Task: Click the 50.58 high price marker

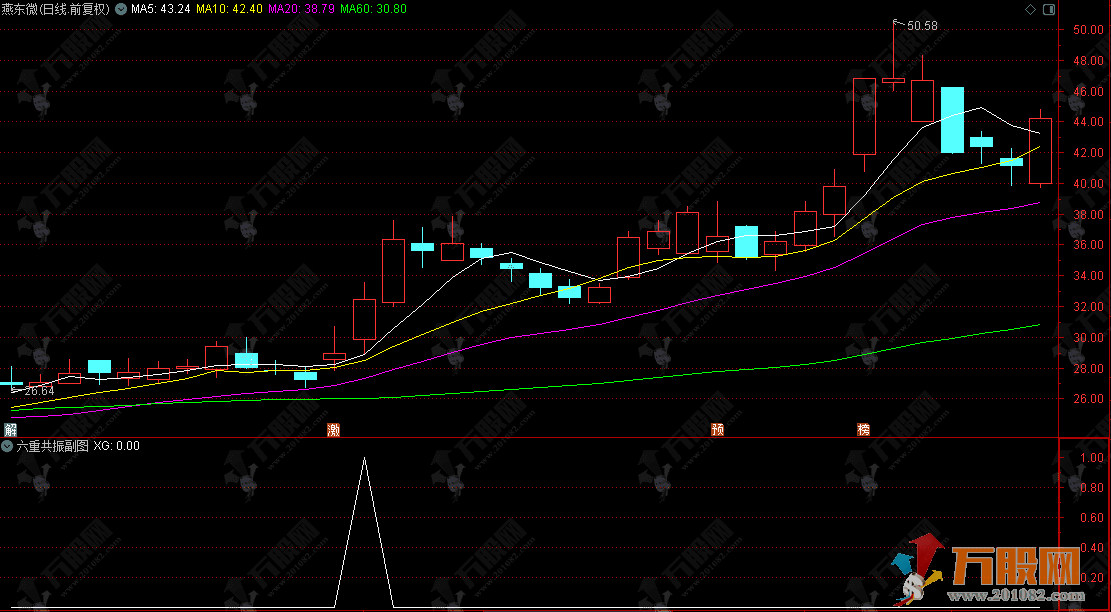Action: 922,26
